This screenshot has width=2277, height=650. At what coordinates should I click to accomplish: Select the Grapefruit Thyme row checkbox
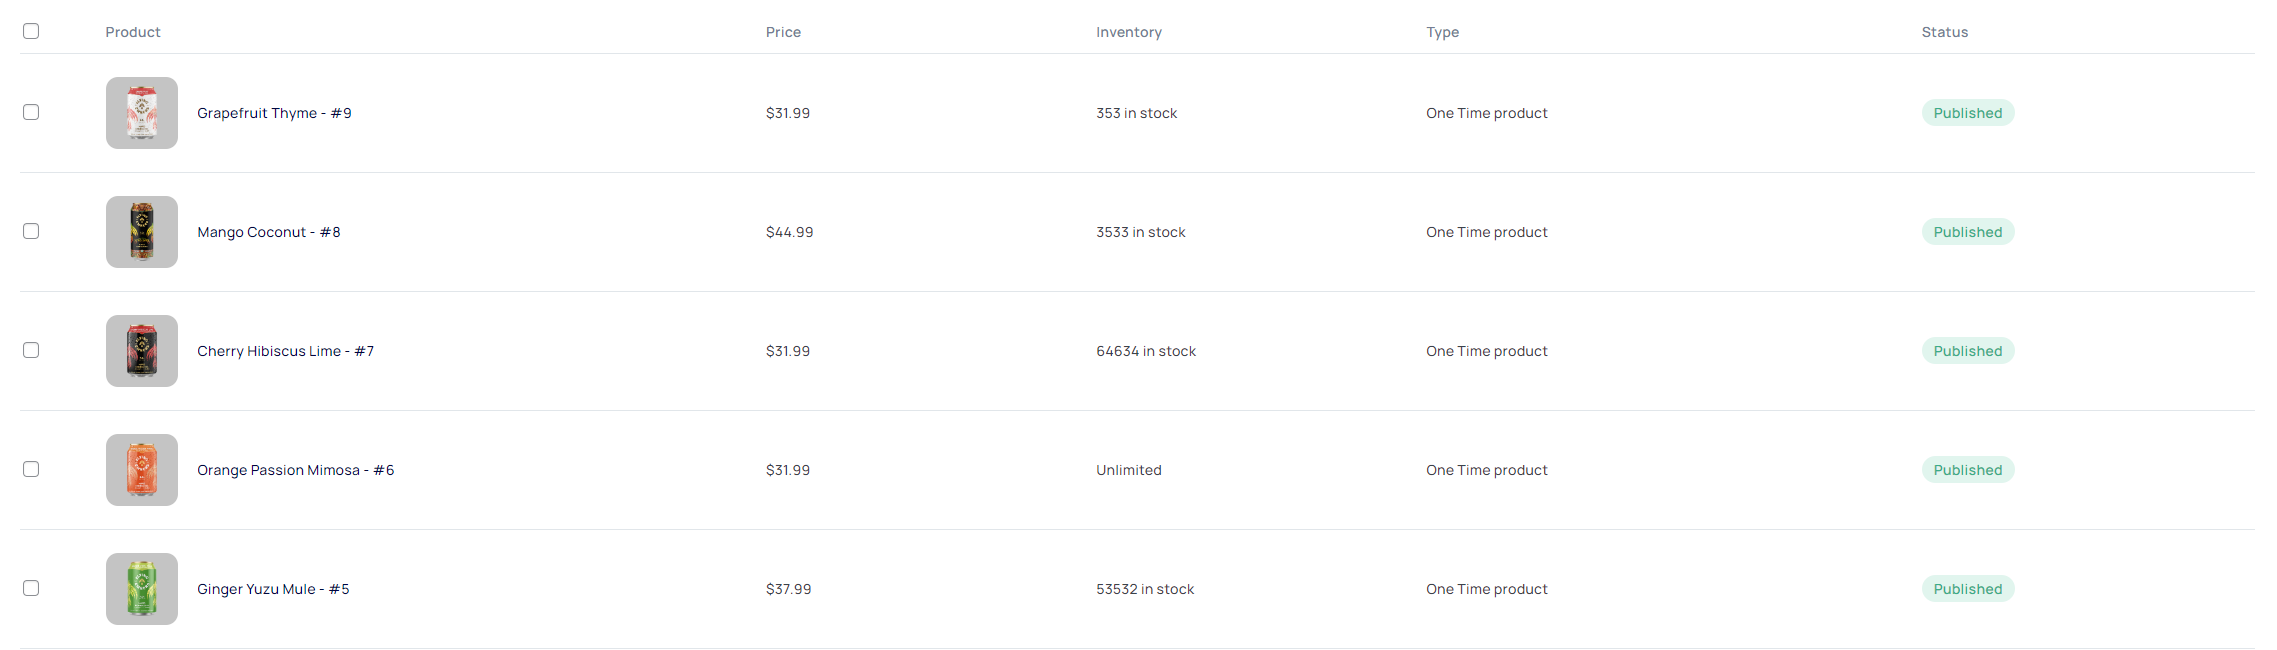click(x=31, y=112)
